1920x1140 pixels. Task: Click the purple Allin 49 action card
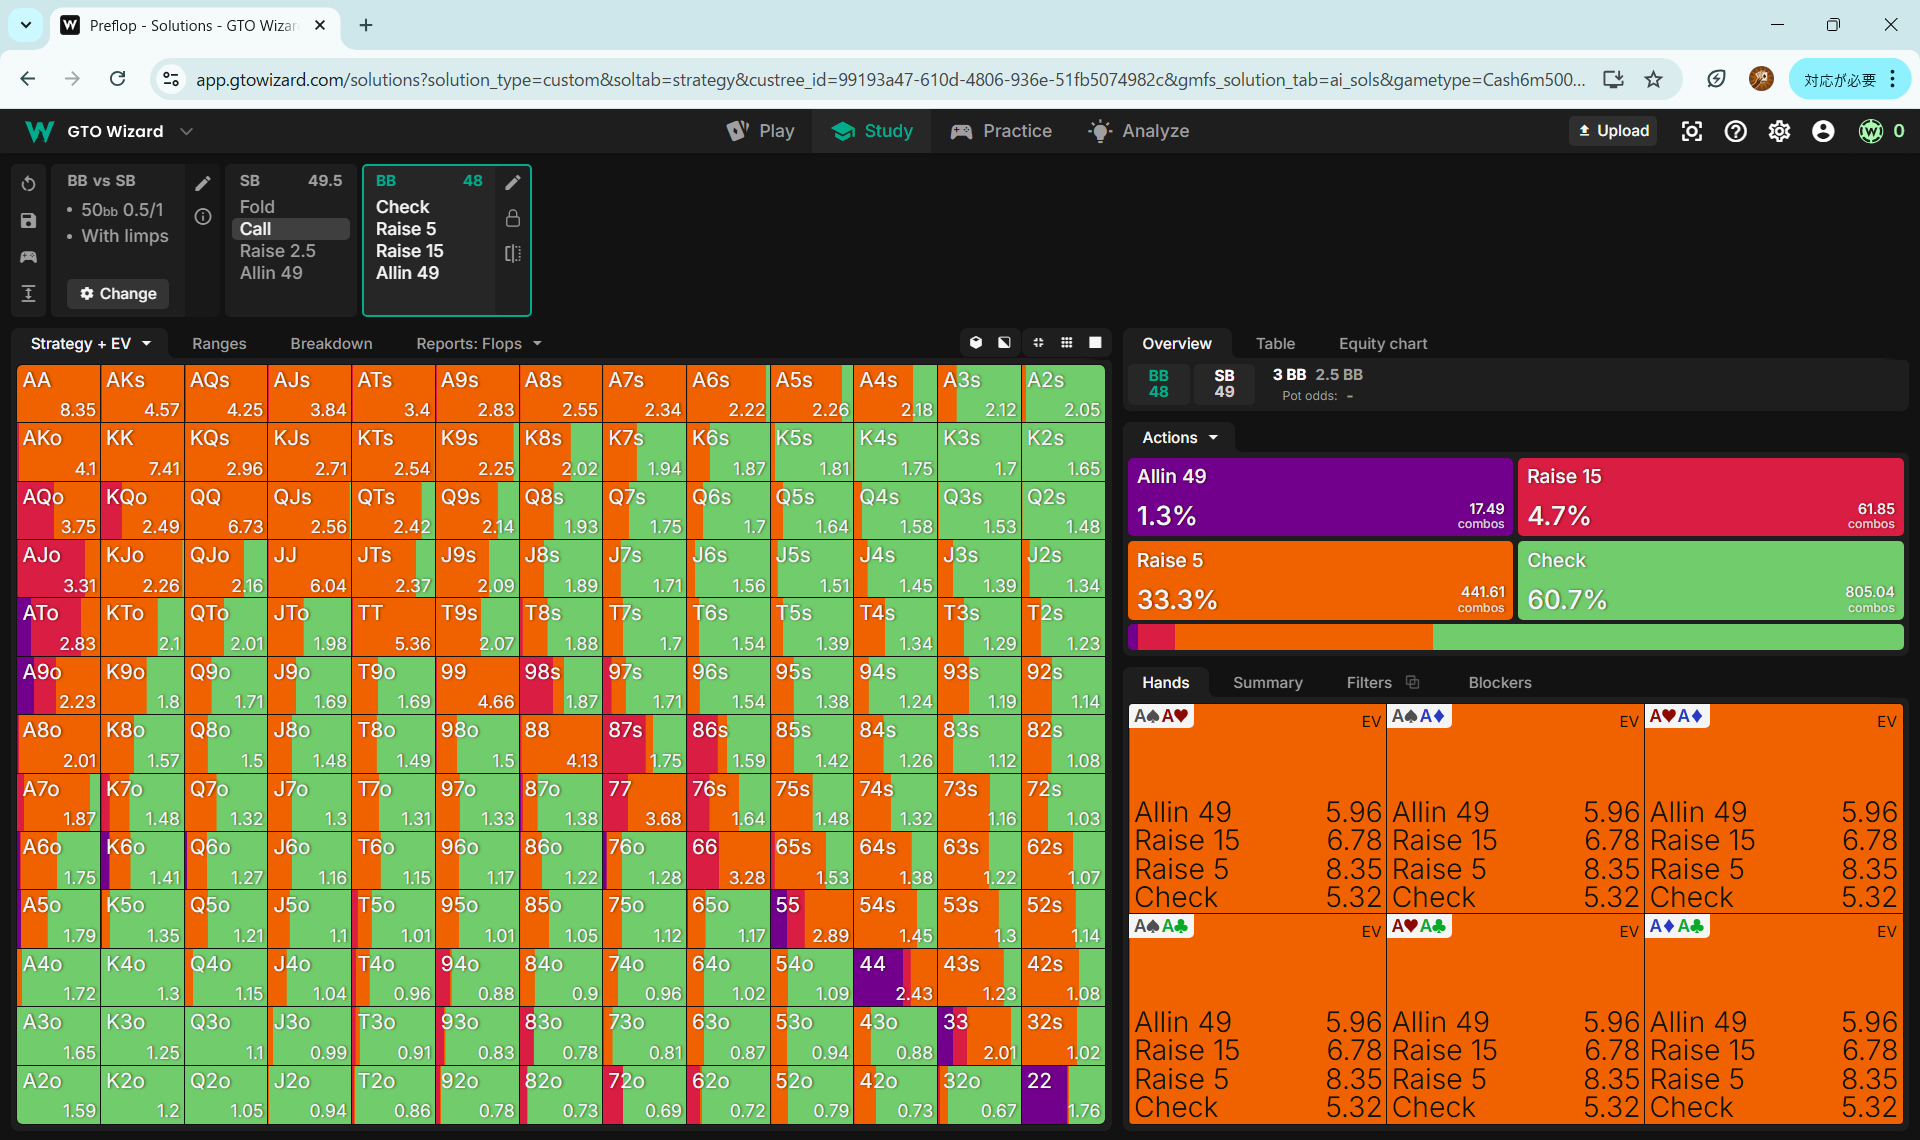(1319, 497)
